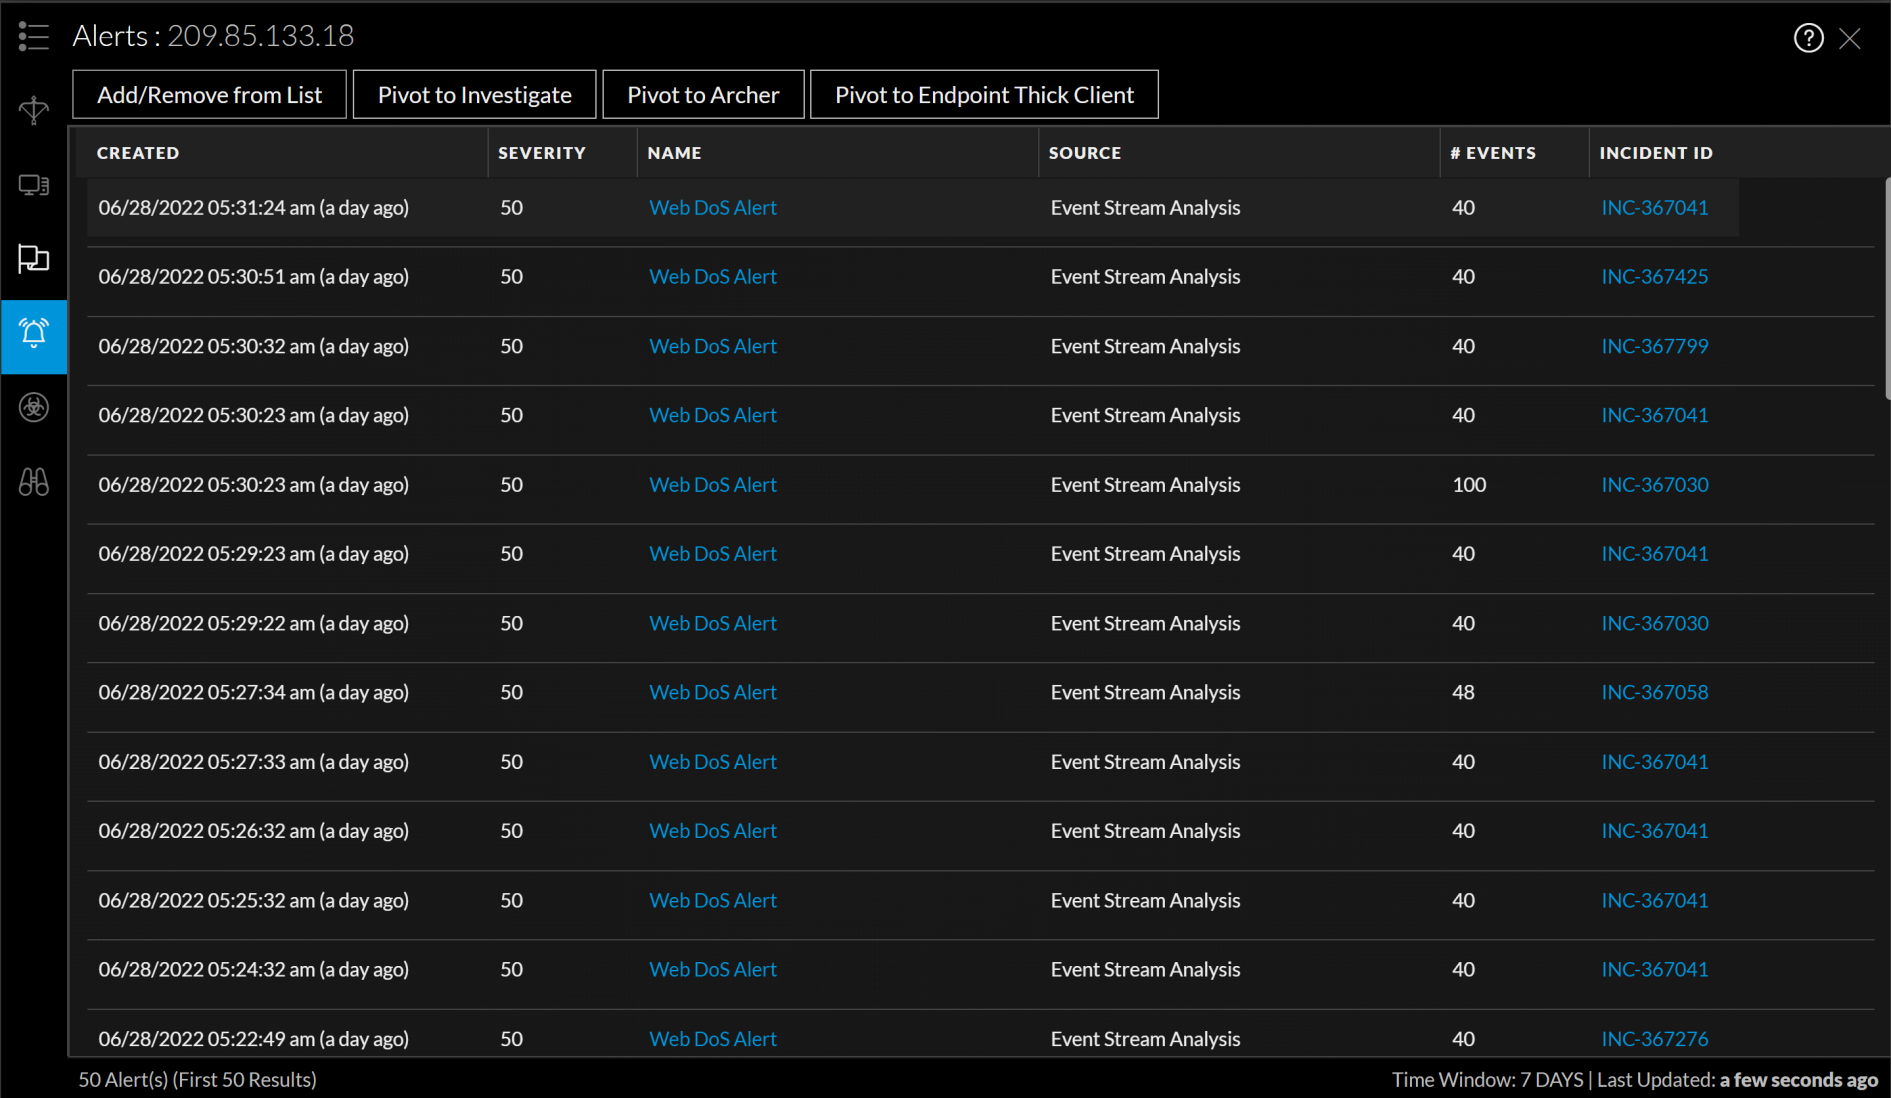Sort the table by the CREATED column
Viewport: 1891px width, 1098px height.
click(x=138, y=152)
